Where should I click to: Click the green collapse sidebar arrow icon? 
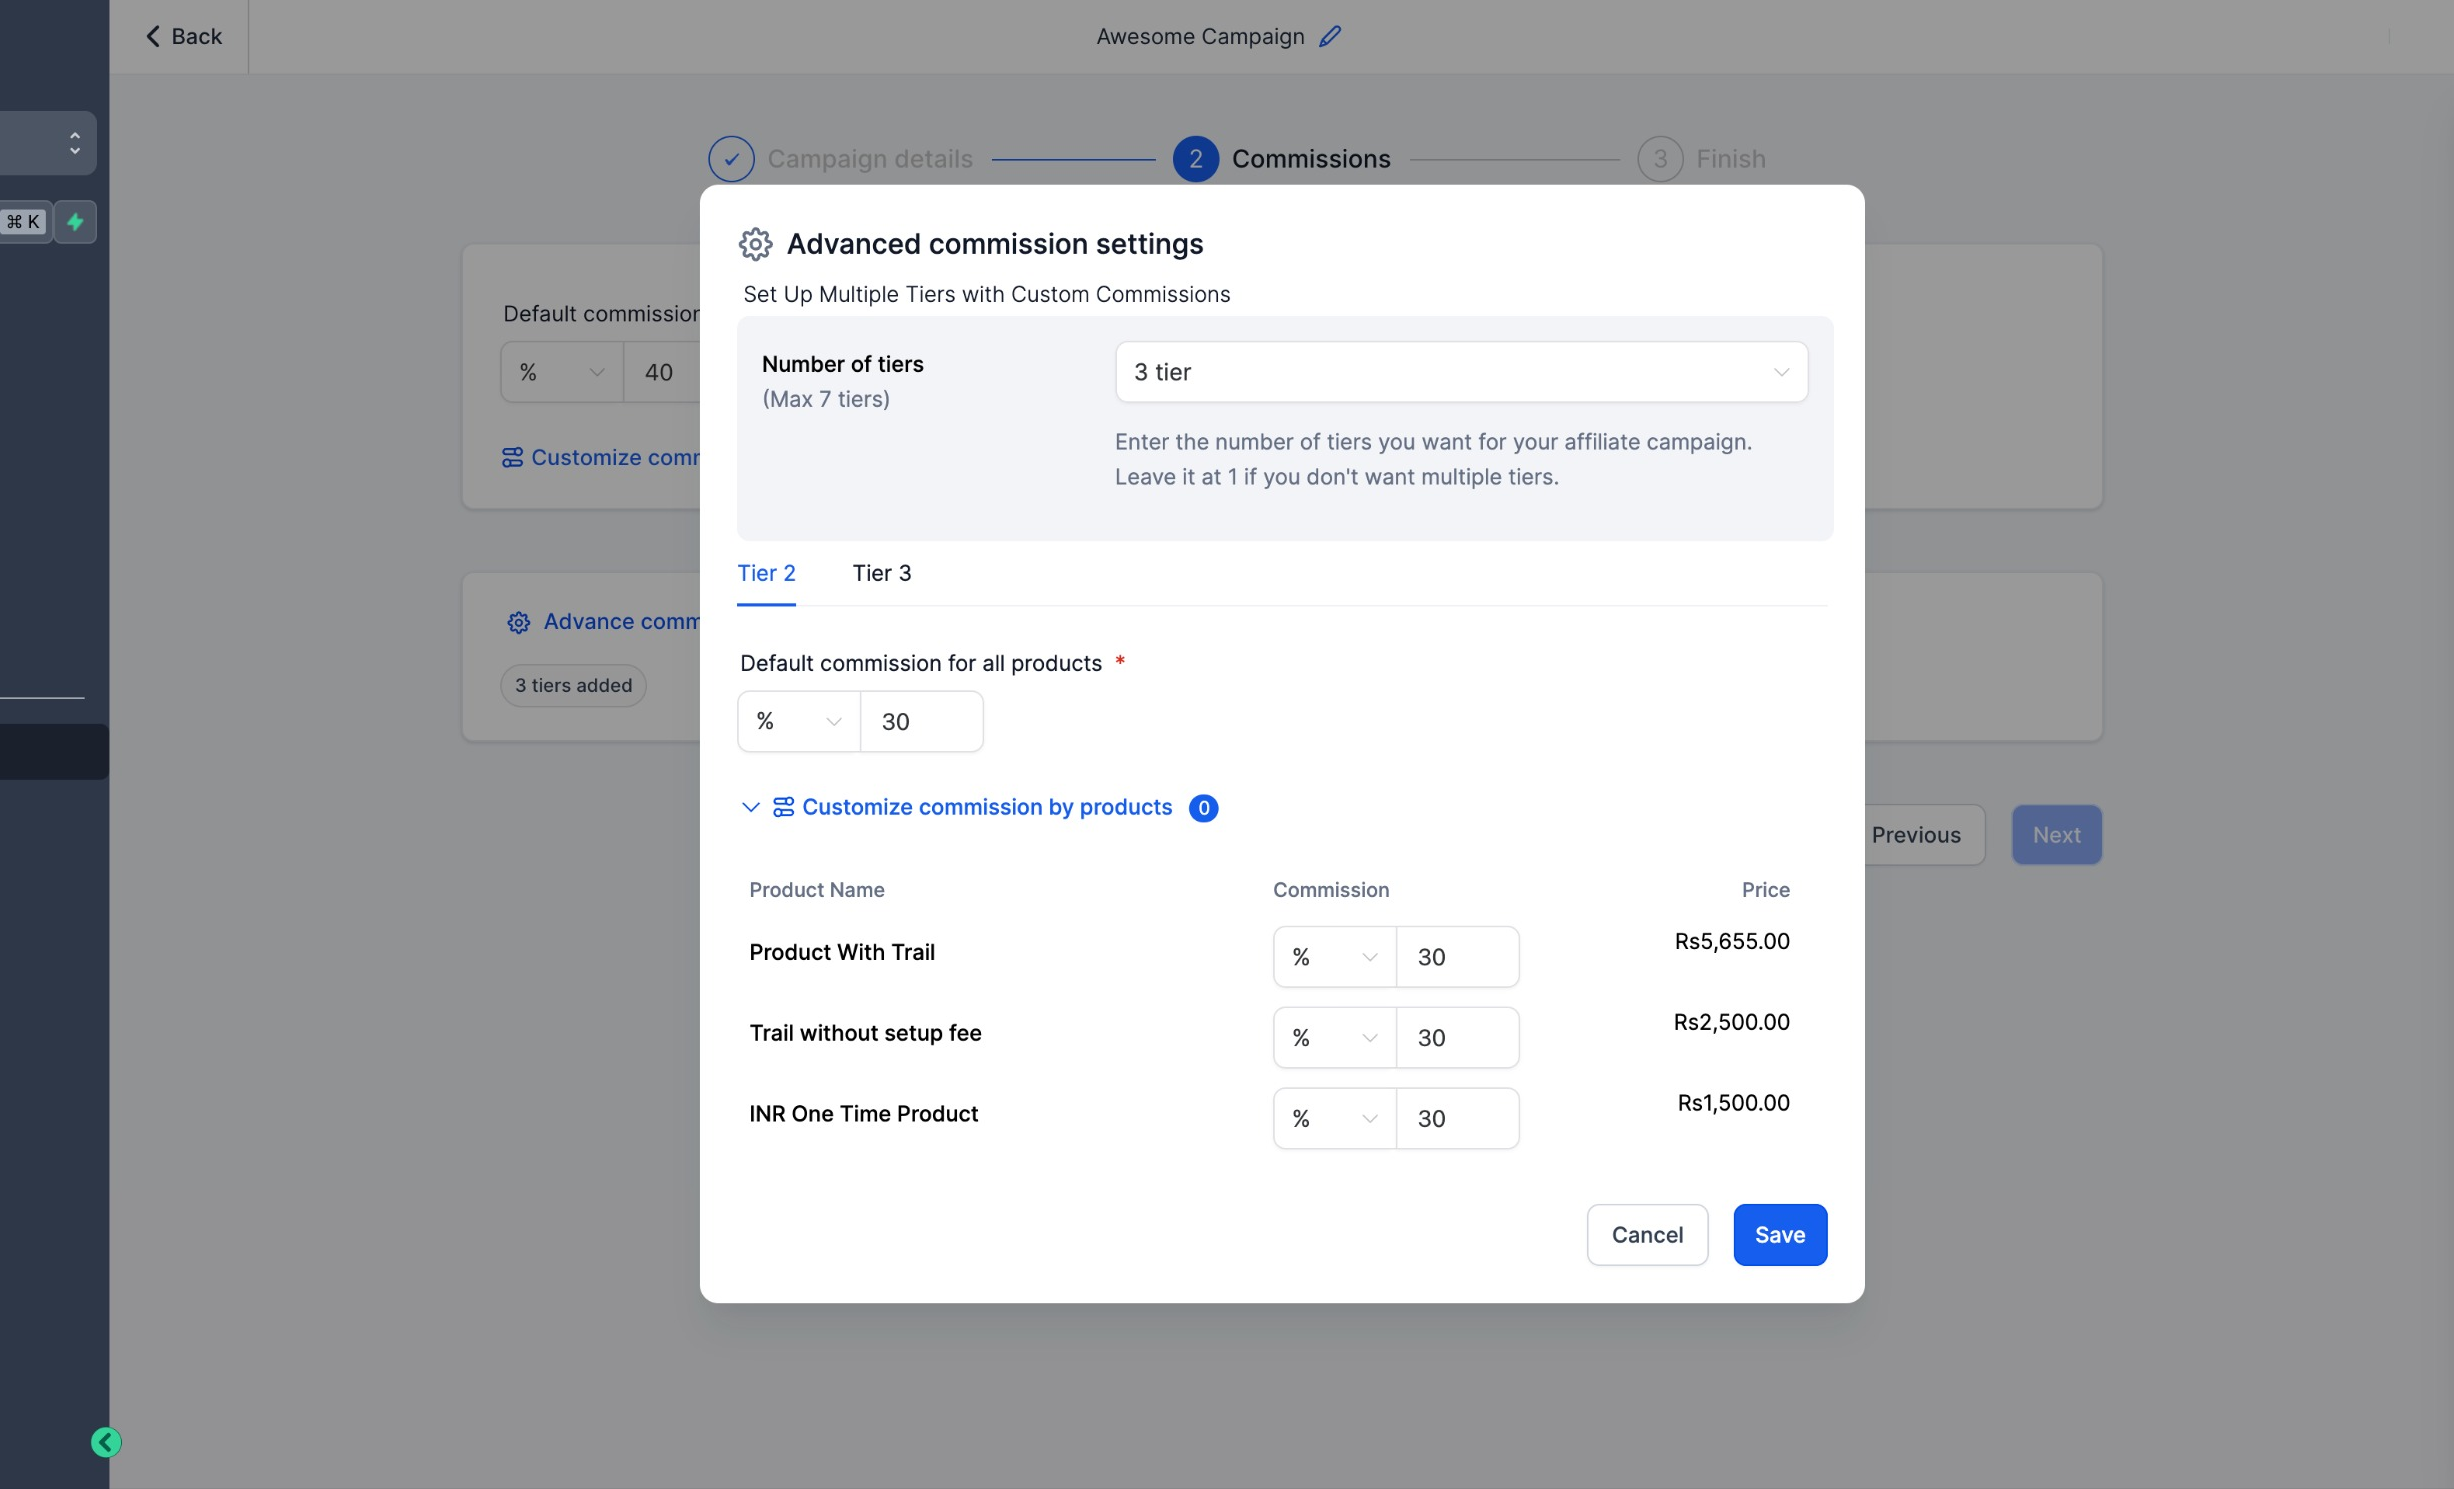pyautogui.click(x=106, y=1442)
